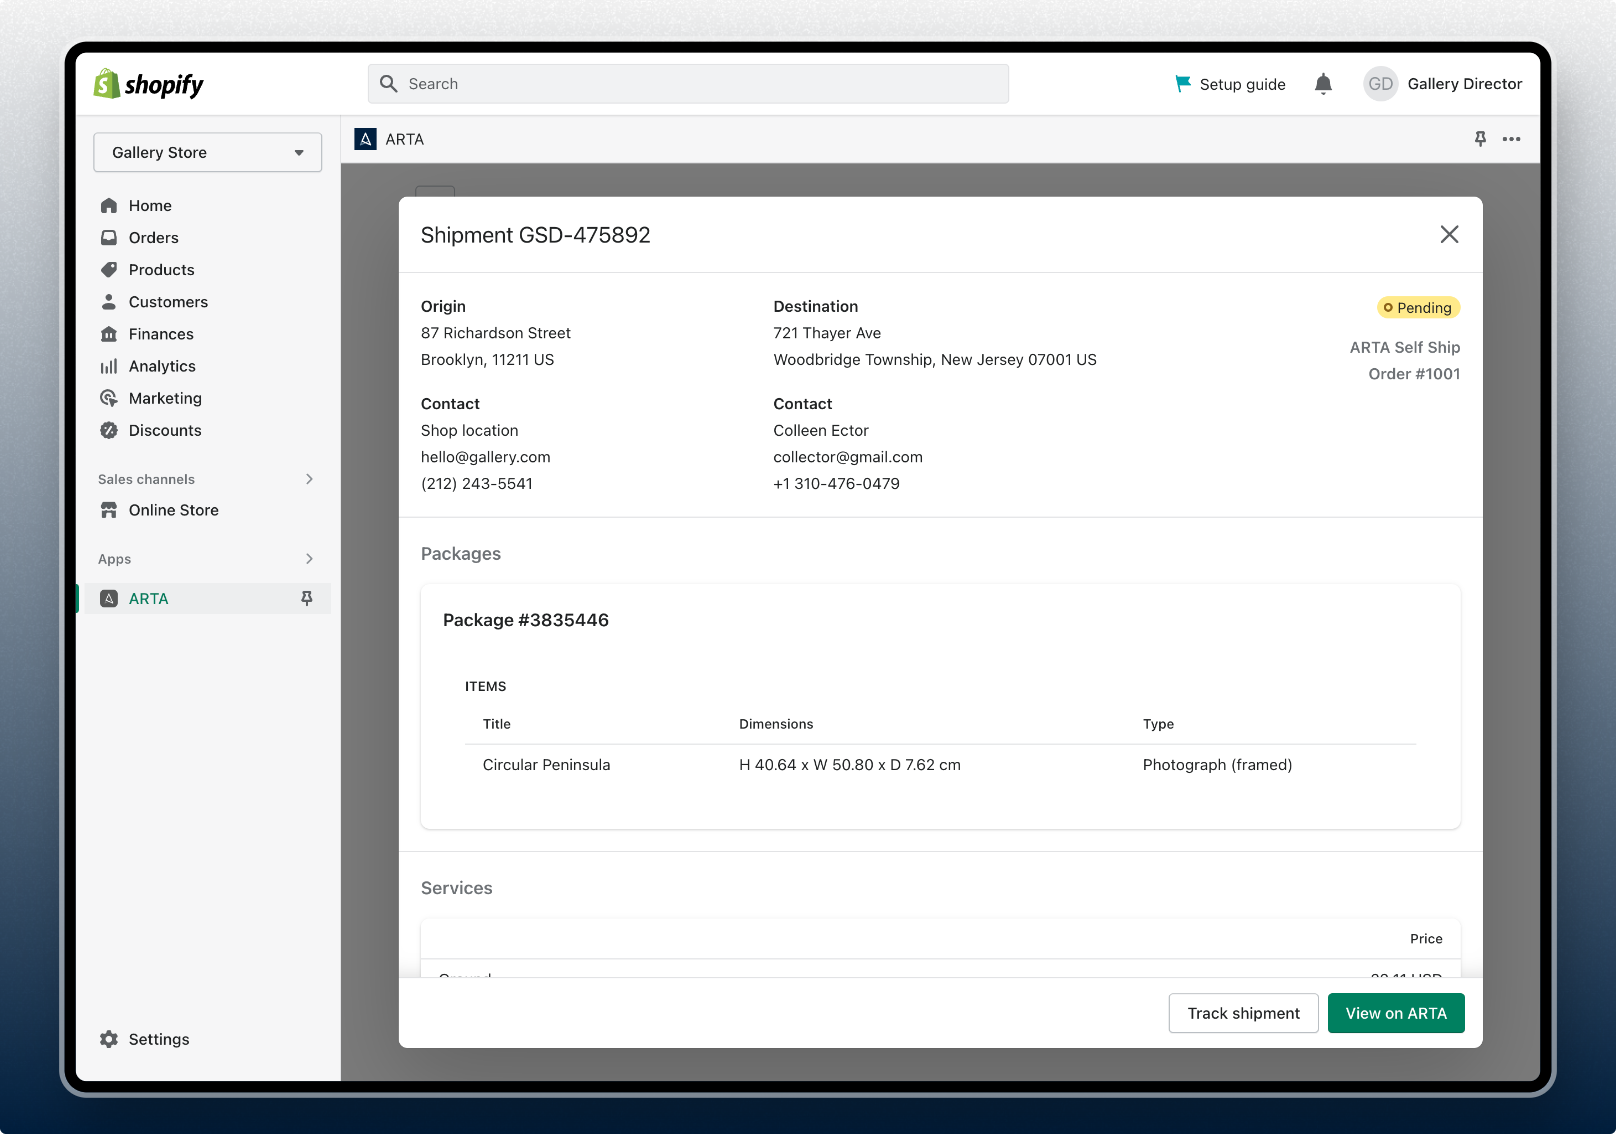Click the Shopify logo
Image resolution: width=1616 pixels, height=1134 pixels.
148,84
